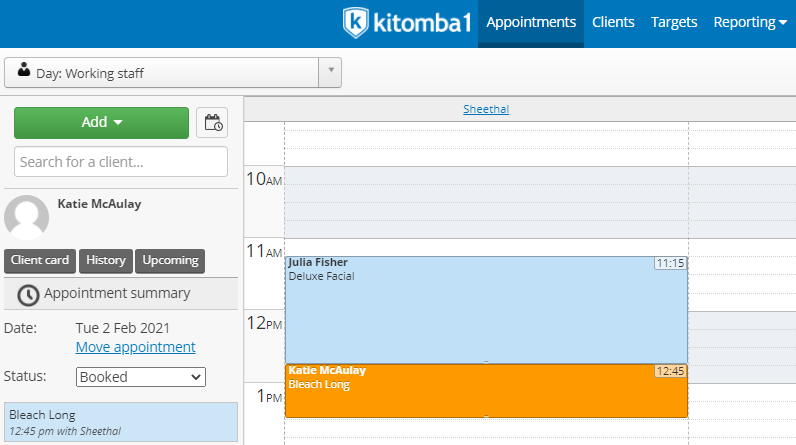Viewport: 796px width, 445px height.
Task: Click the 12:45 time badge on Katie McAulay
Action: [670, 371]
